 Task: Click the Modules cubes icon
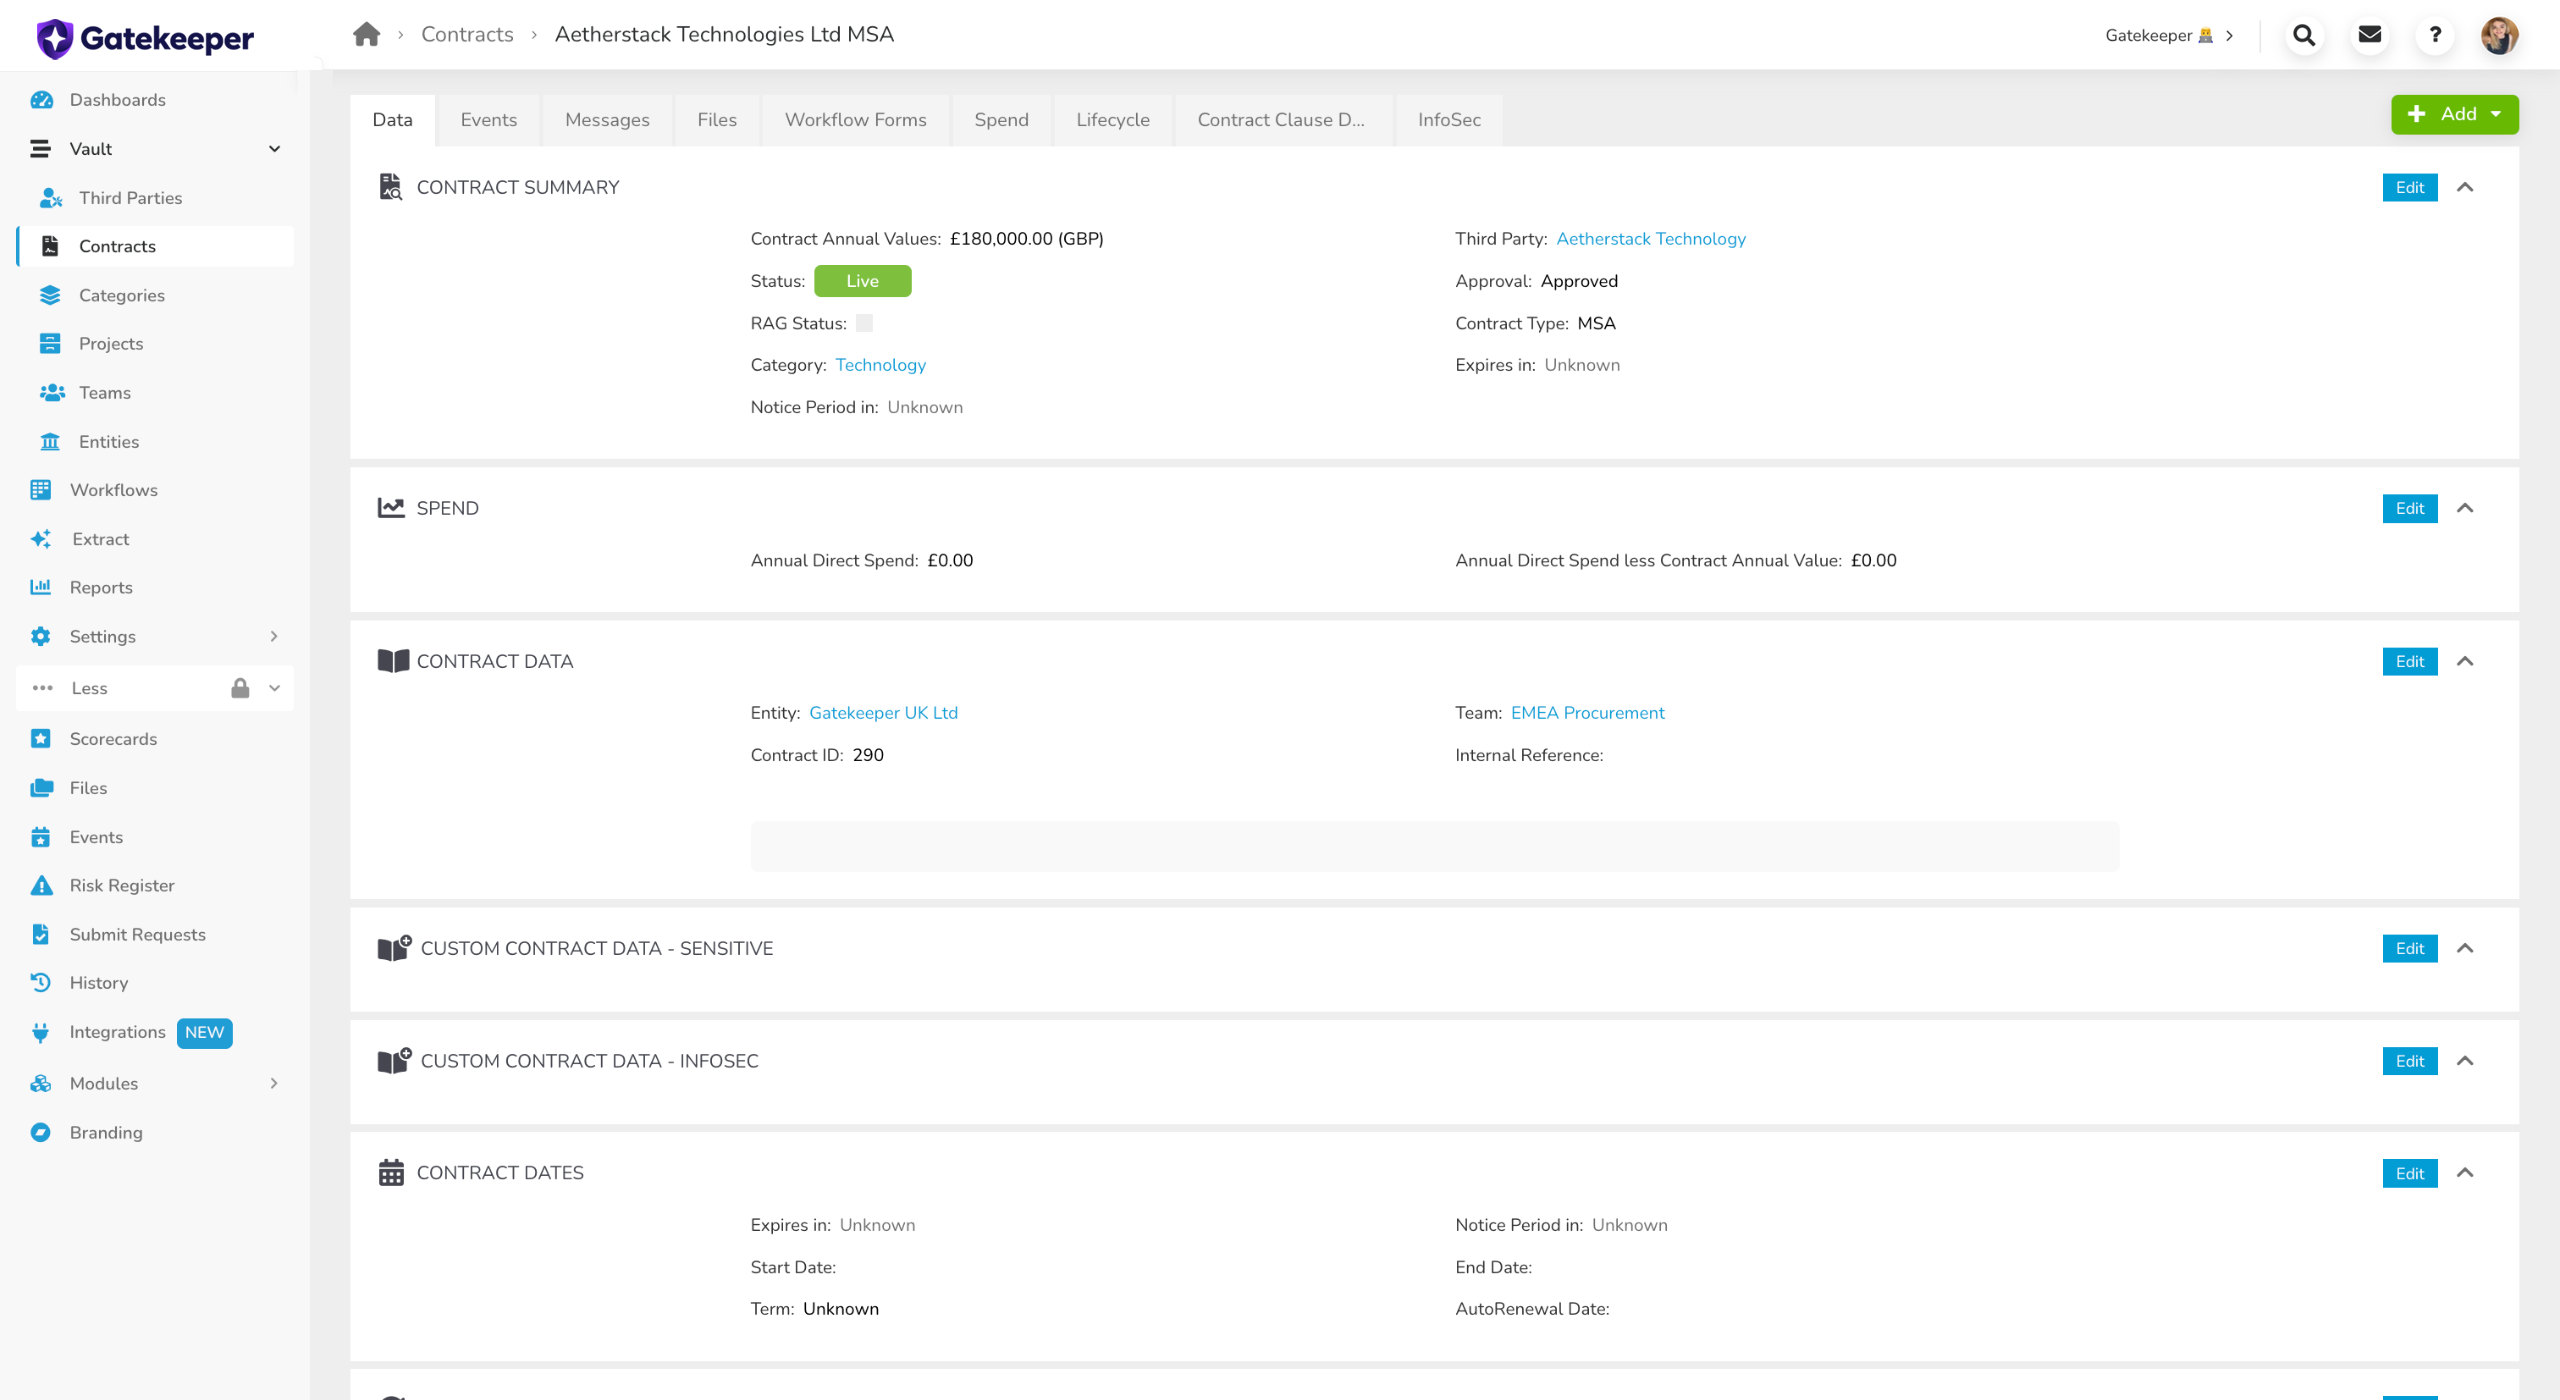(x=41, y=1084)
